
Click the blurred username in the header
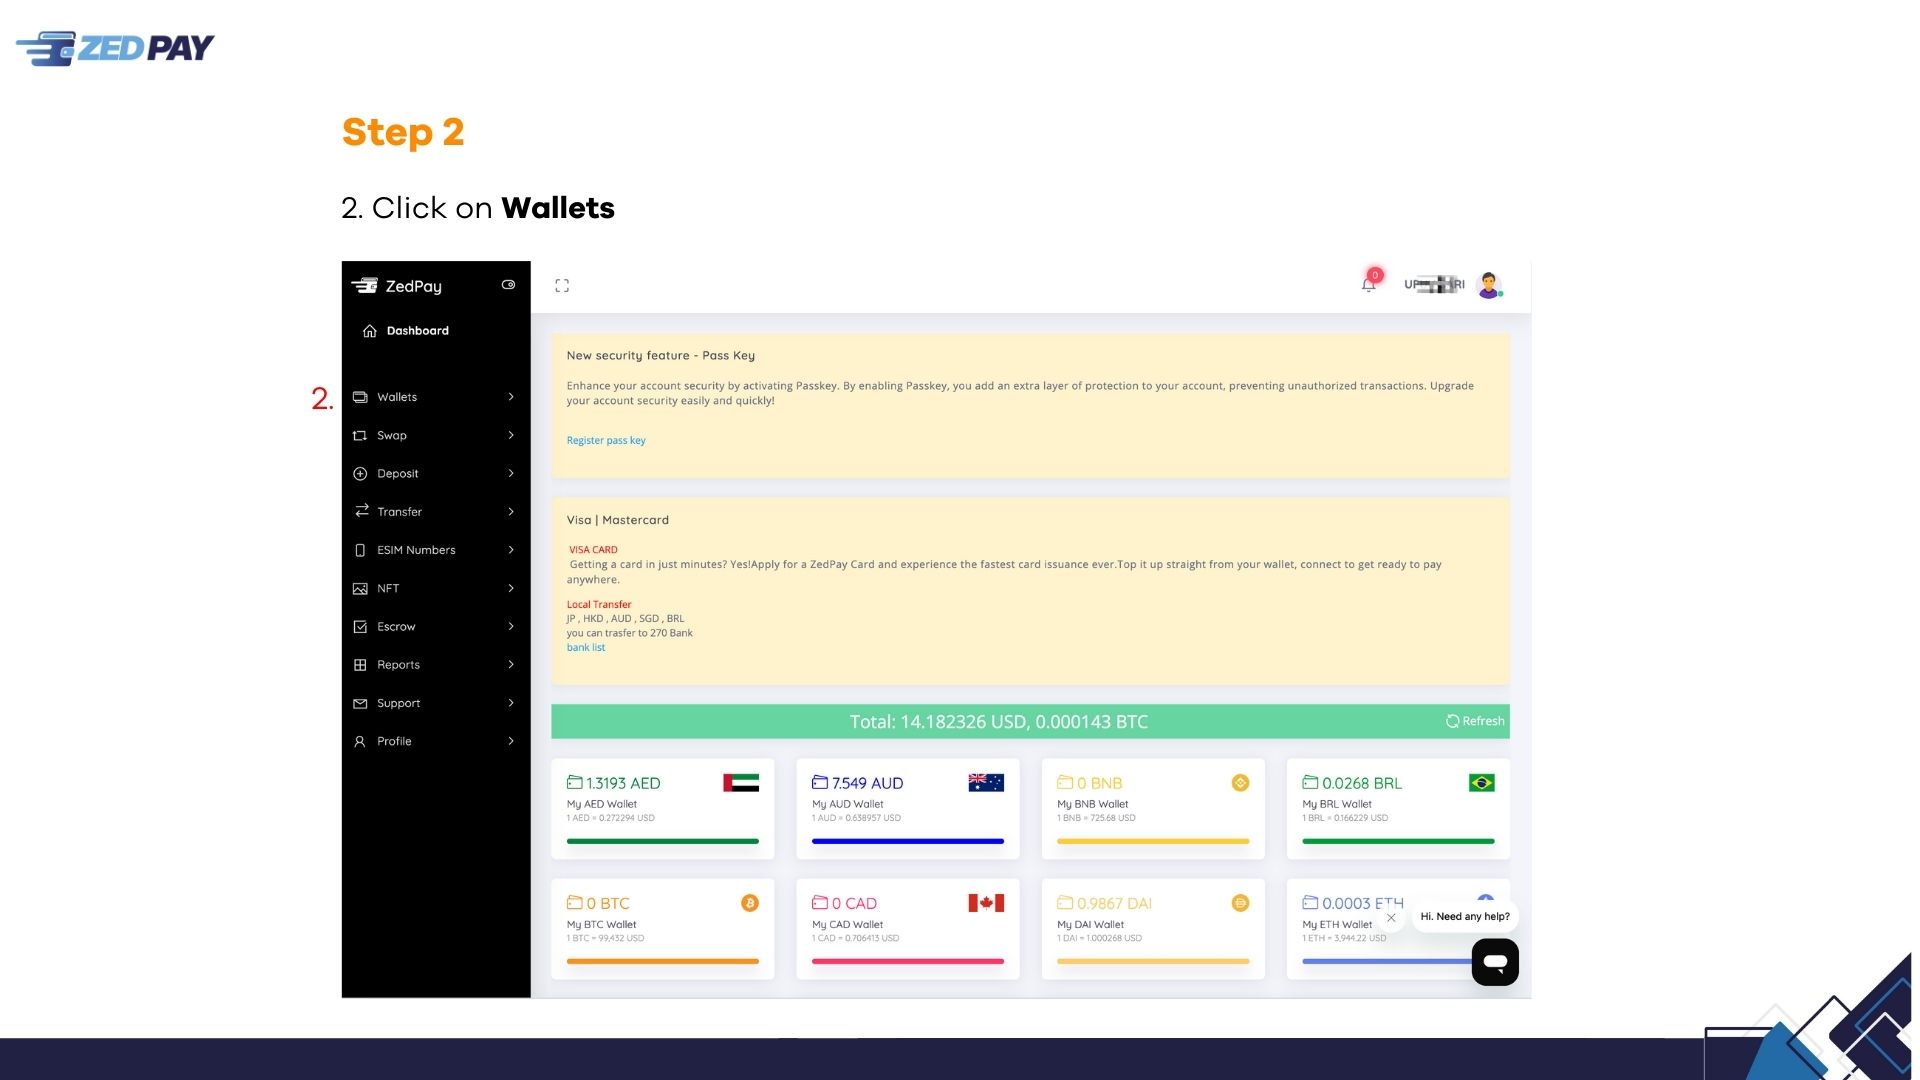coord(1434,285)
